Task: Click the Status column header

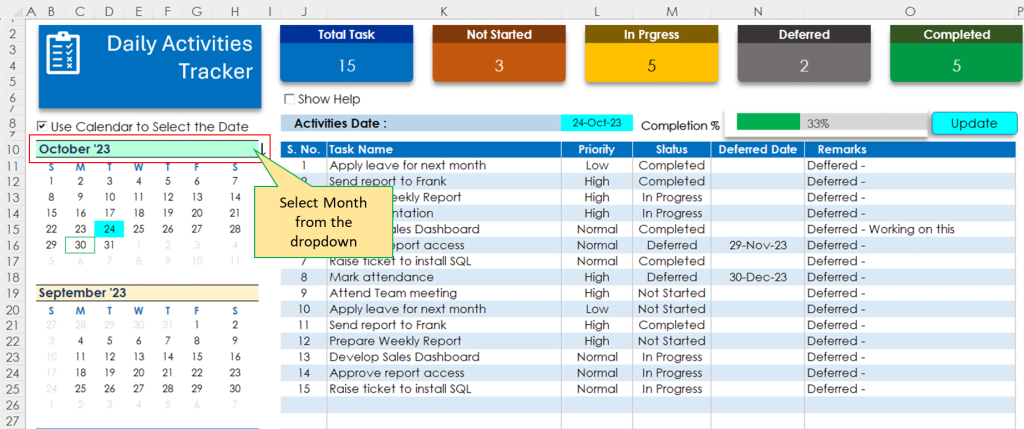Action: pyautogui.click(x=671, y=150)
